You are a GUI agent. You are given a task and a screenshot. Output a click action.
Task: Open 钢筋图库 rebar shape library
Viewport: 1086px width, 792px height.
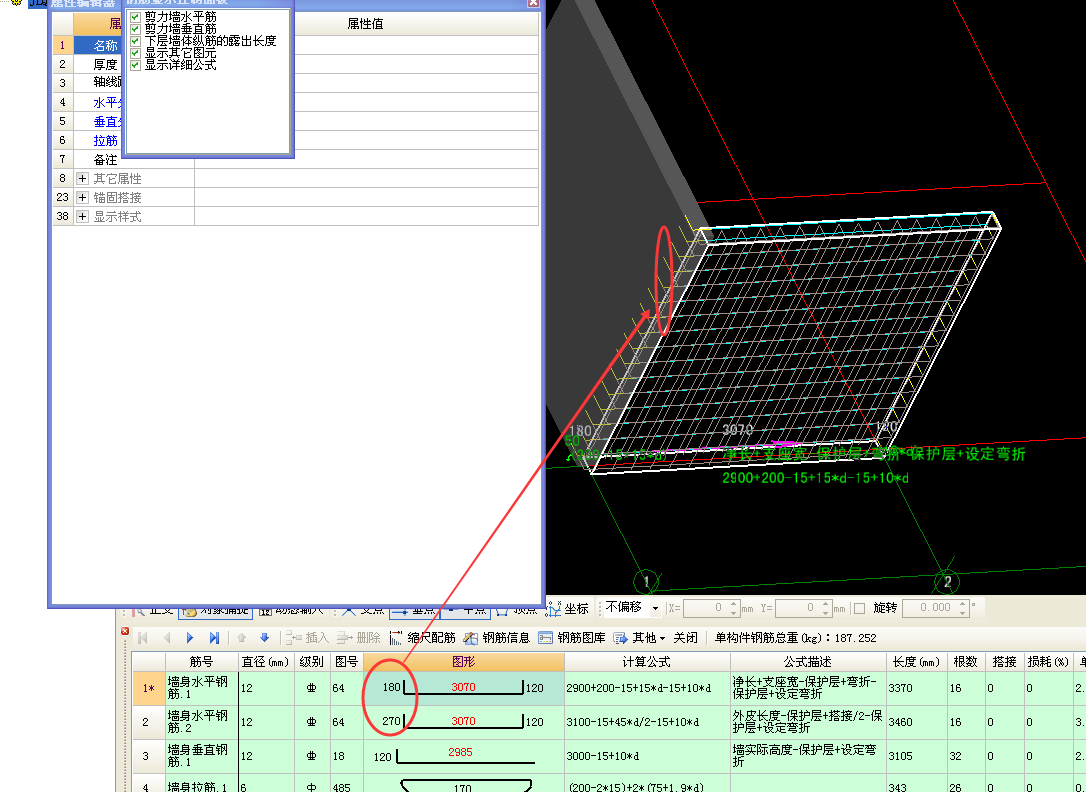point(572,638)
